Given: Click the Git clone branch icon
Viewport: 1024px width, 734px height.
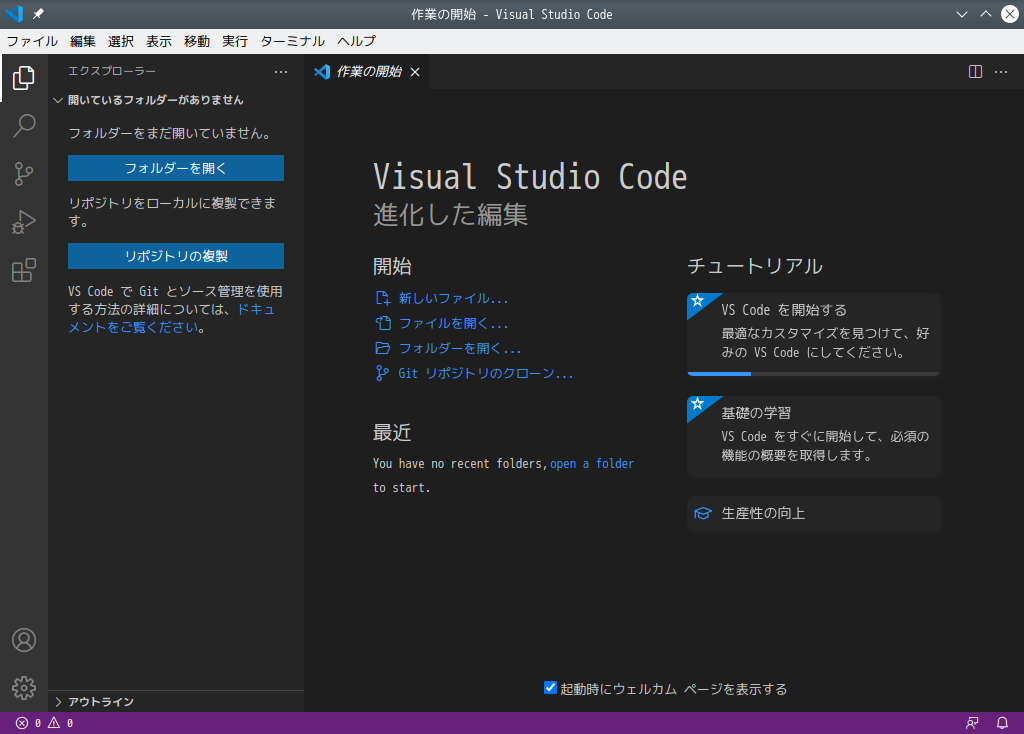Looking at the screenshot, I should 383,373.
